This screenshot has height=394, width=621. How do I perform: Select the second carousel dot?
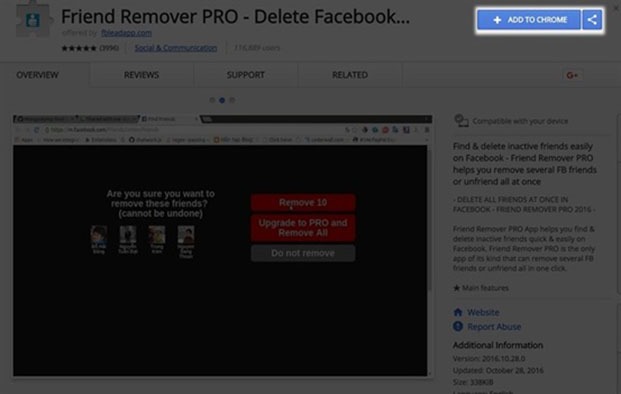coord(222,100)
